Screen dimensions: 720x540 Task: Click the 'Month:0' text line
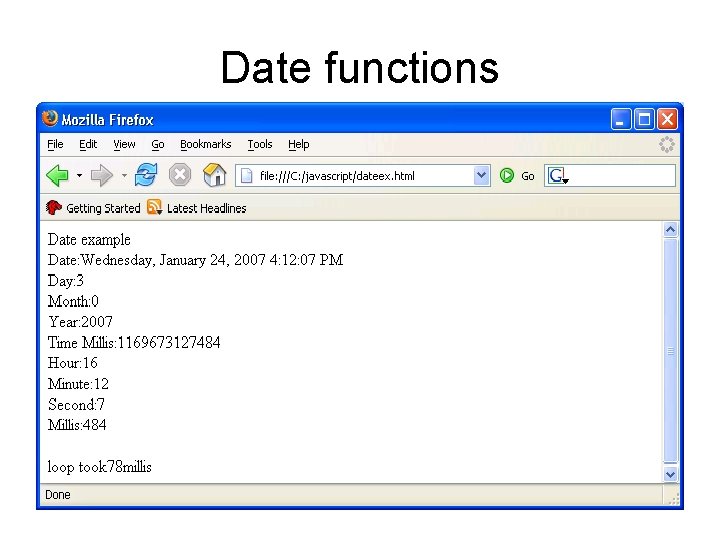coord(73,301)
